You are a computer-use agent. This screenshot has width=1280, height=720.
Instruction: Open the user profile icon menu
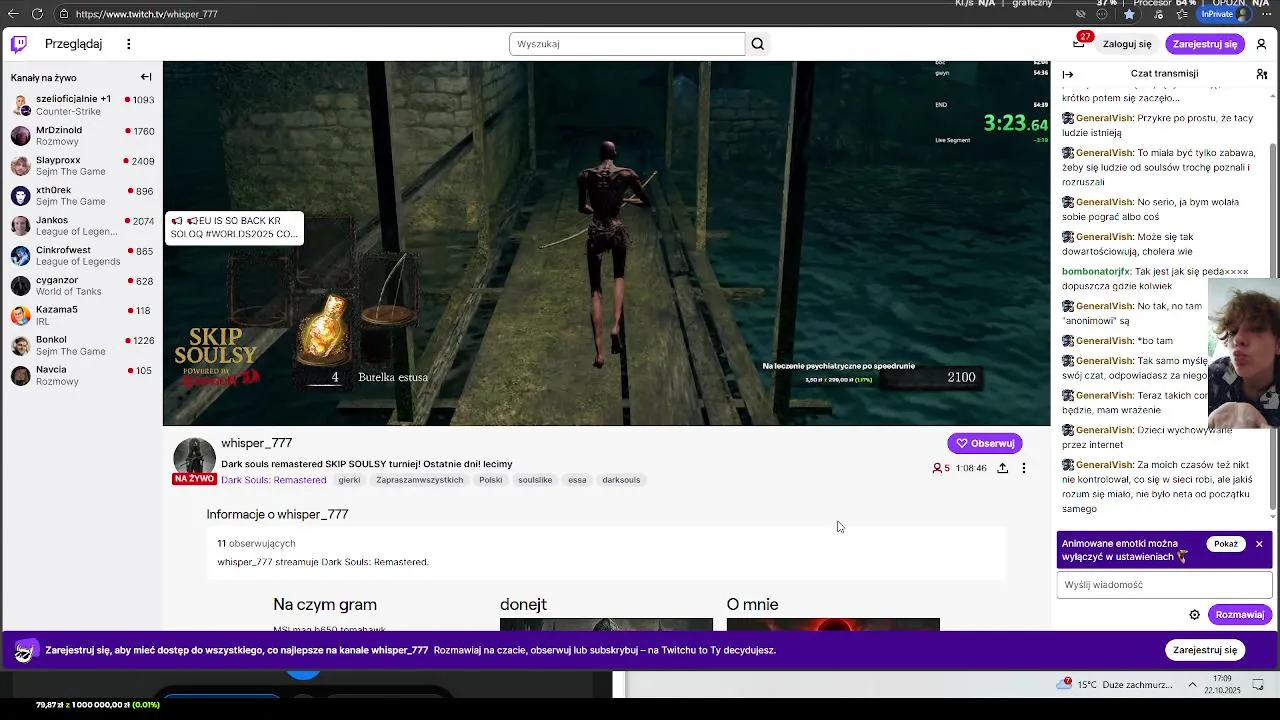(1261, 44)
